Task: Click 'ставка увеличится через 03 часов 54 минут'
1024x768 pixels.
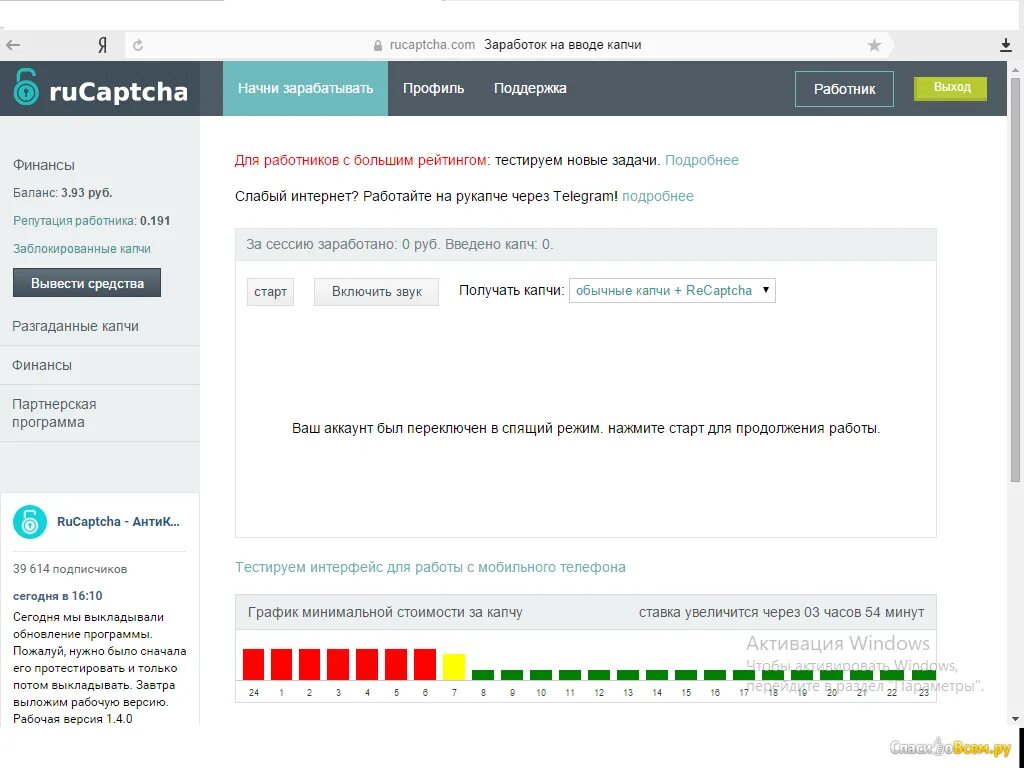Action: coord(781,613)
